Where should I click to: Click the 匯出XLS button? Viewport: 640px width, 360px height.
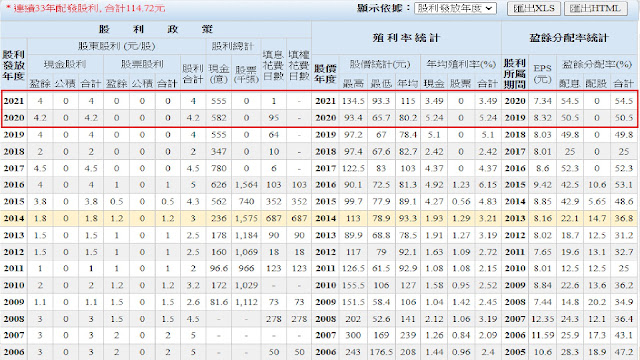(x=533, y=8)
